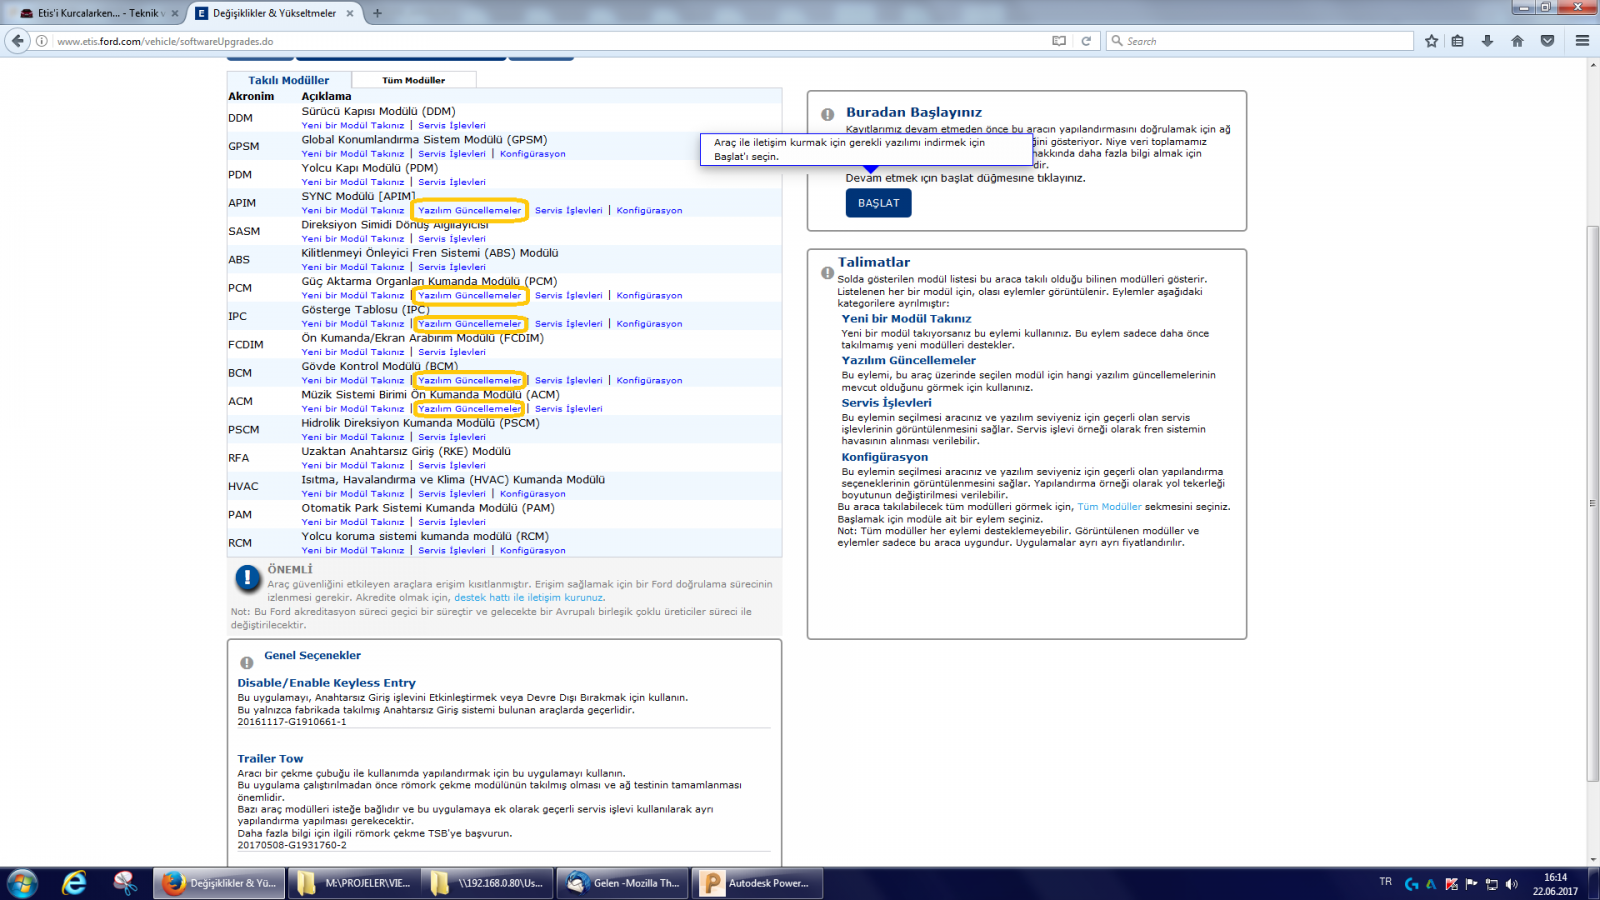Follow destek hattı ile iletişim kurunuz link
Image resolution: width=1600 pixels, height=900 pixels.
coord(529,597)
